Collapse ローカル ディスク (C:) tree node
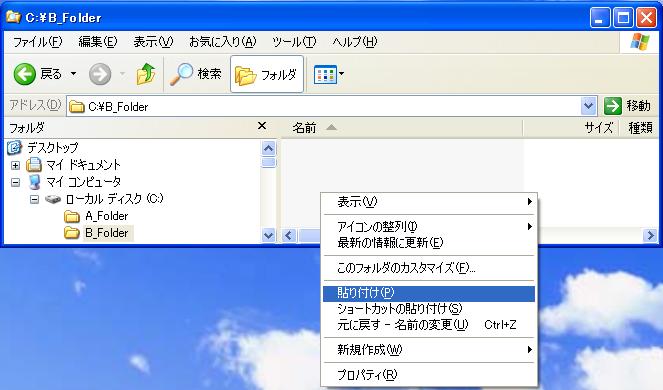 tap(35, 199)
